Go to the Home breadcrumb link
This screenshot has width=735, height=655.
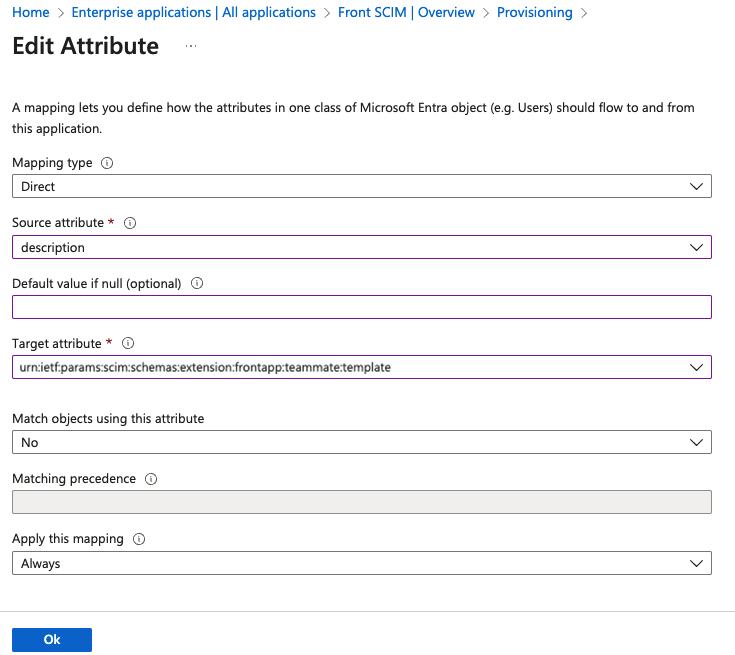click(x=30, y=12)
